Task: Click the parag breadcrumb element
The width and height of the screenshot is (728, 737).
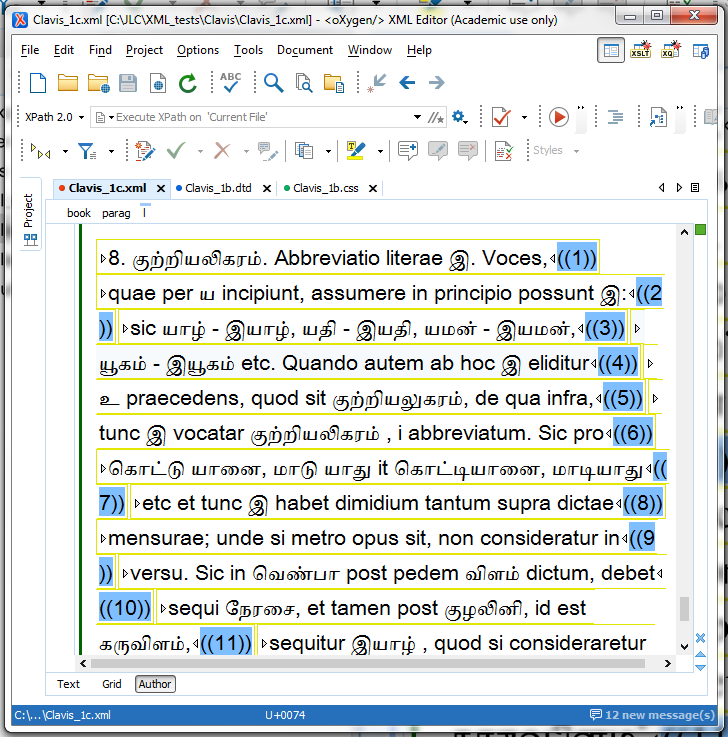Action: pos(116,213)
